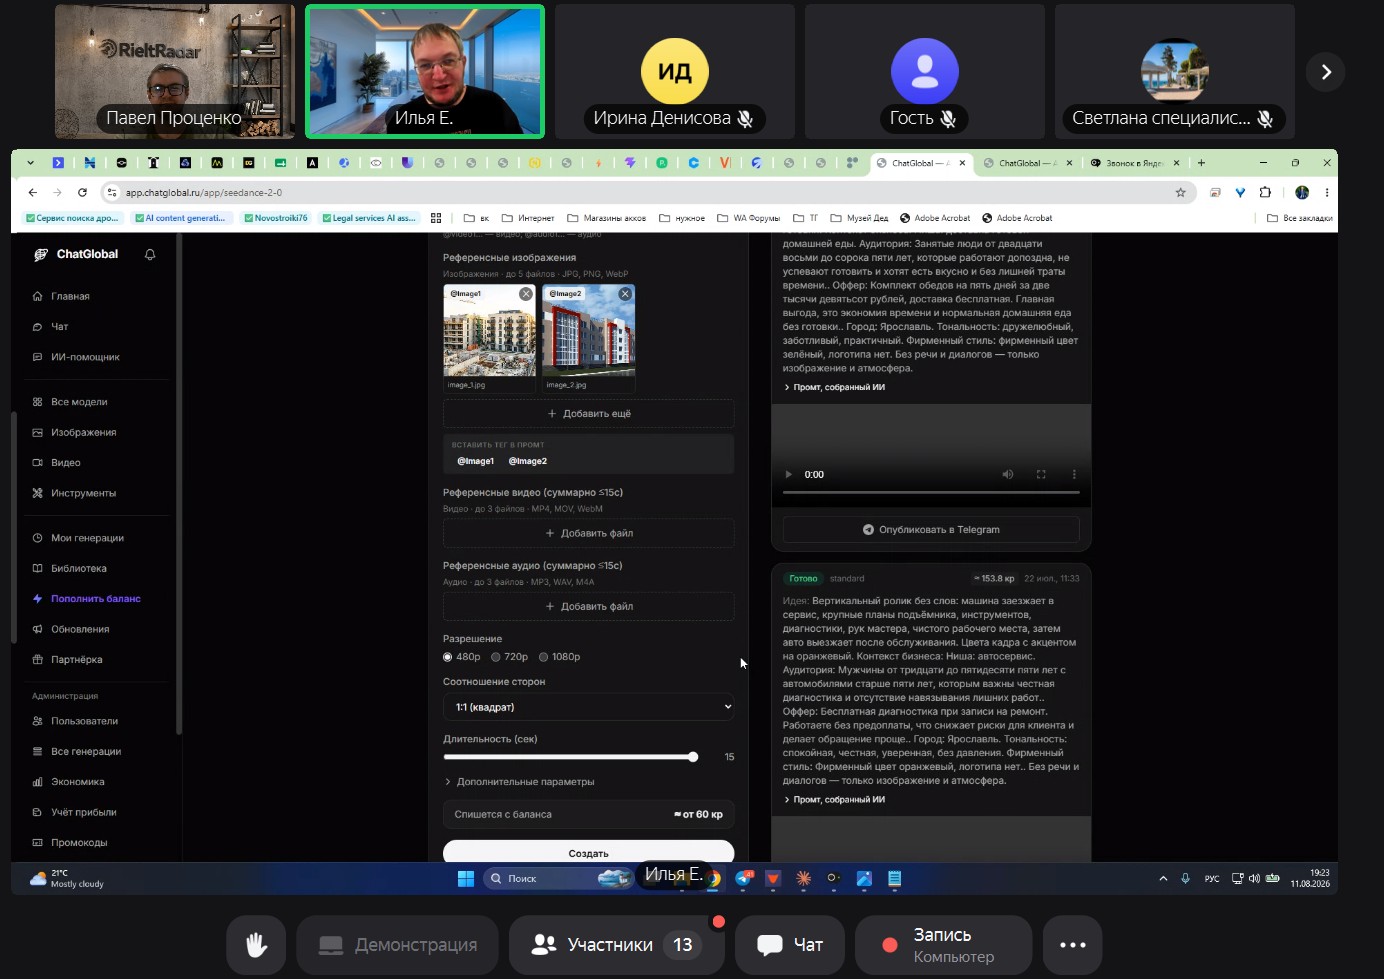Open the Novostroiki76 bookmark
The height and width of the screenshot is (979, 1384).
coord(276,218)
